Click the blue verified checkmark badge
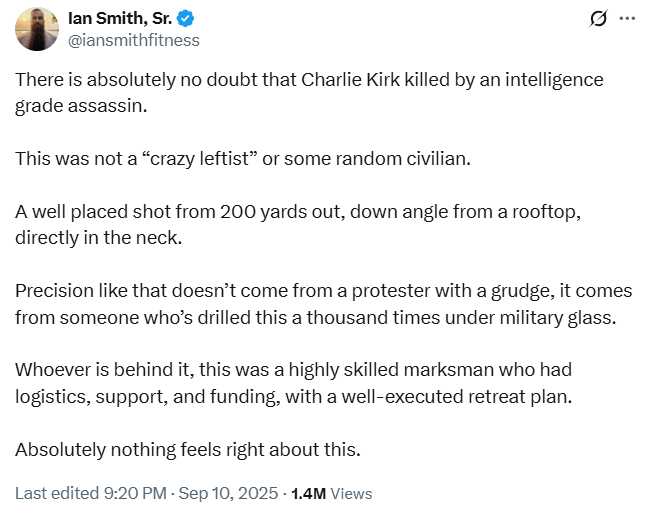Image resolution: width=645 pixels, height=516 pixels. pos(186,19)
